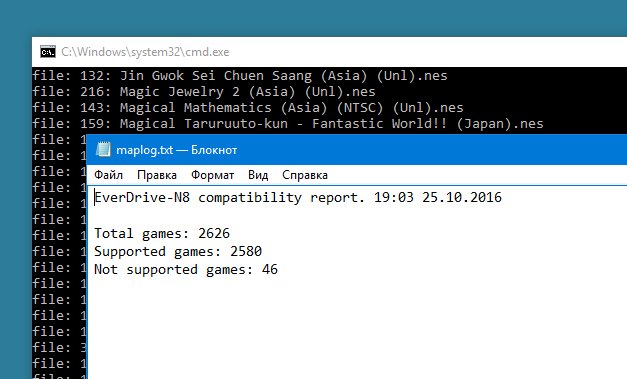Screen dimensions: 627x379
Task: Click the Jin Gwok Sei Chuen Saang line
Action: point(240,76)
